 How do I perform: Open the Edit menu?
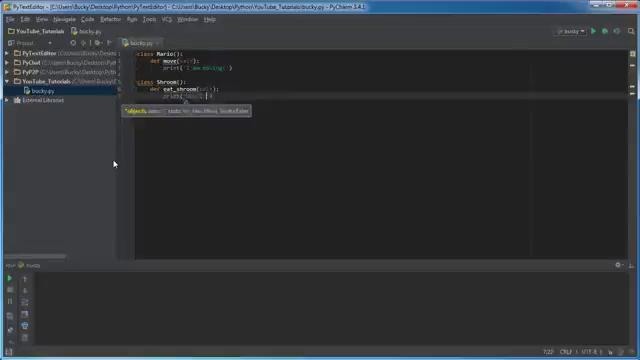pyautogui.click(x=25, y=19)
